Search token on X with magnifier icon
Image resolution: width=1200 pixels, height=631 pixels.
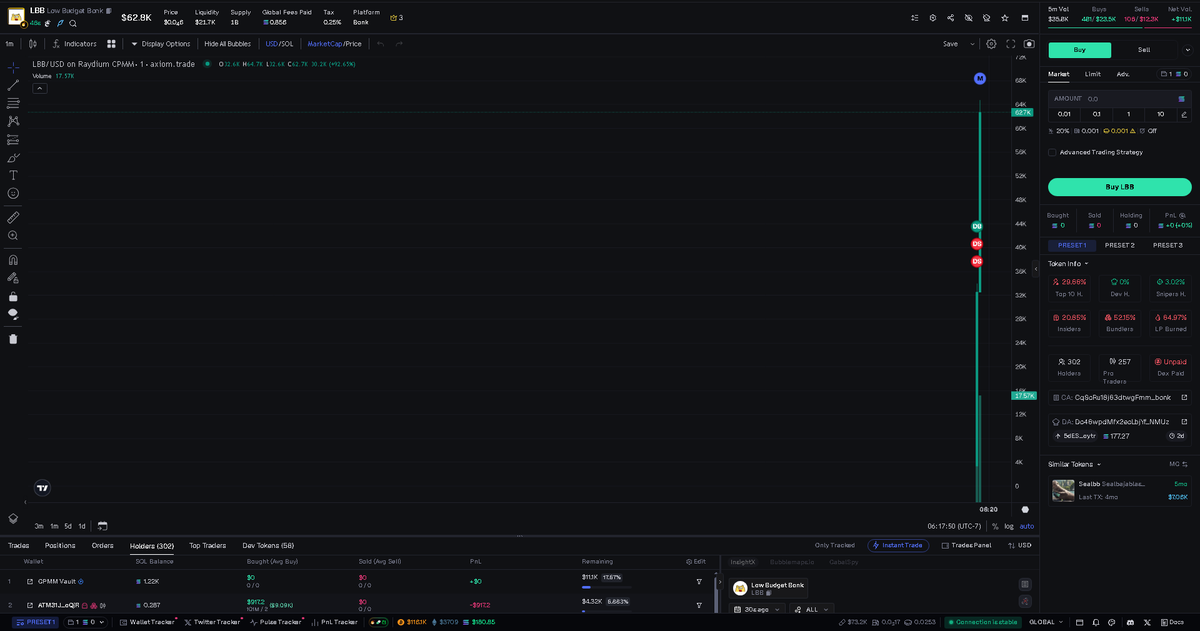pos(73,23)
